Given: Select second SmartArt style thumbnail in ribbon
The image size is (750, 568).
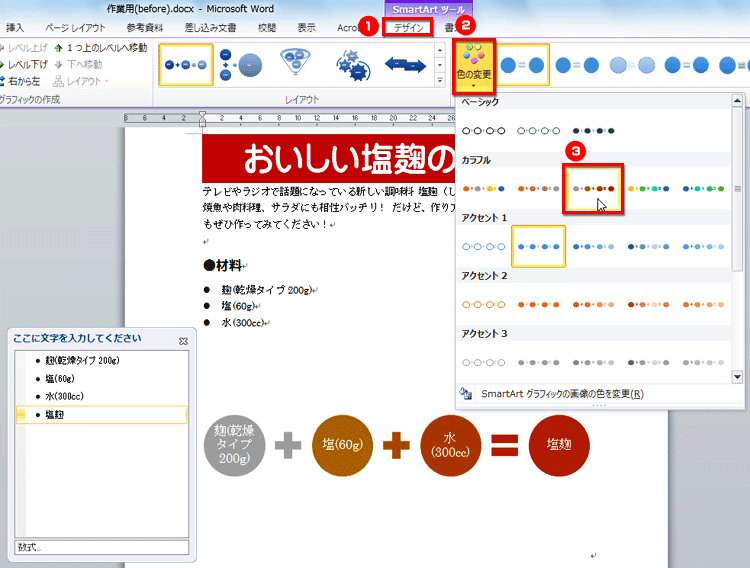Looking at the screenshot, I should [x=577, y=65].
